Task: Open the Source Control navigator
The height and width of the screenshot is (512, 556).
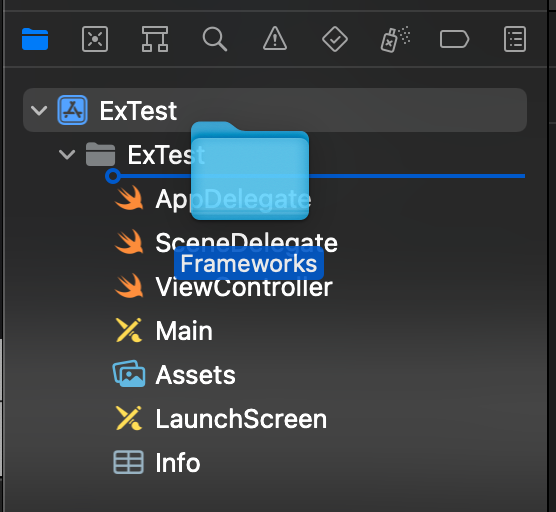Action: point(95,39)
